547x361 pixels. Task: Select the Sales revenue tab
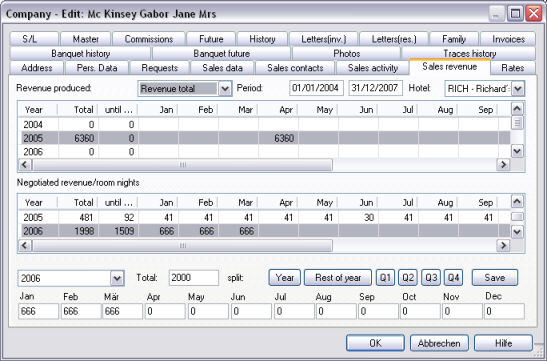point(449,67)
